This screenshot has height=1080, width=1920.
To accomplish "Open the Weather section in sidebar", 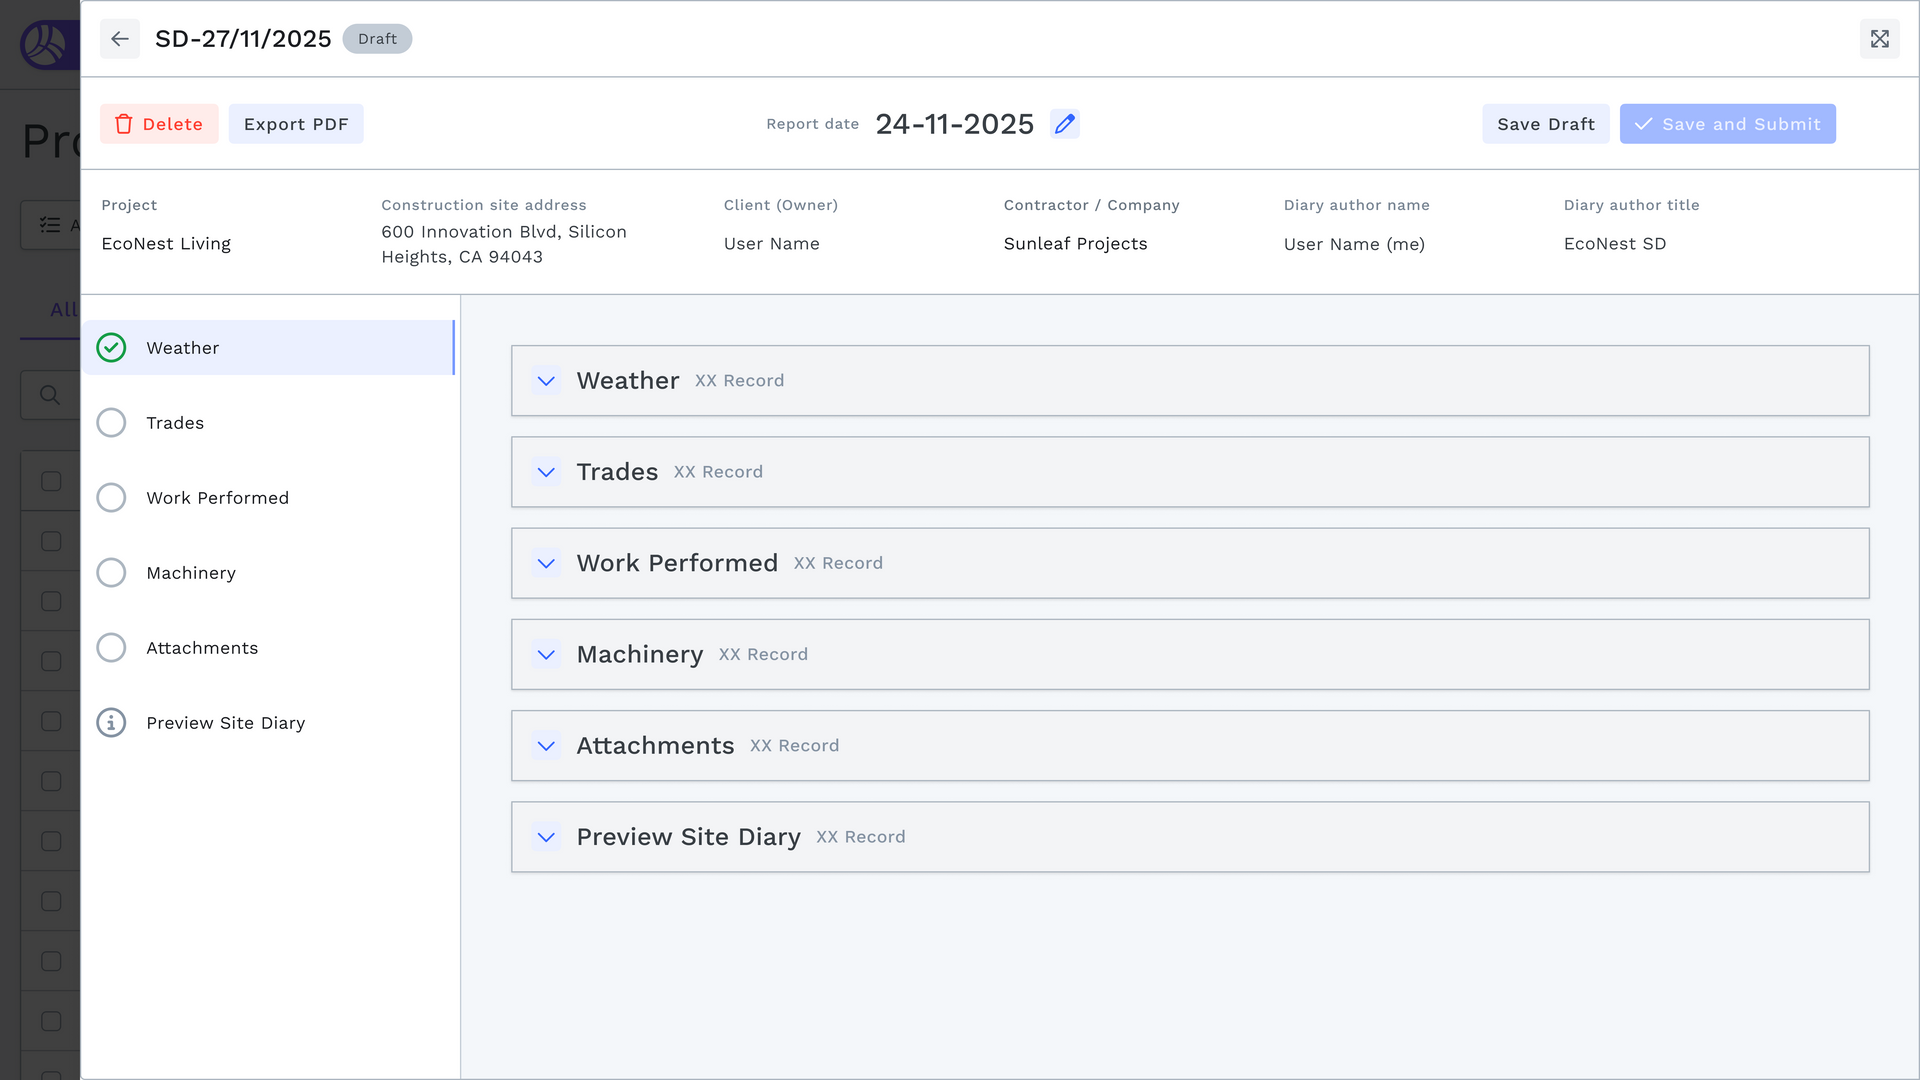I will tap(269, 348).
